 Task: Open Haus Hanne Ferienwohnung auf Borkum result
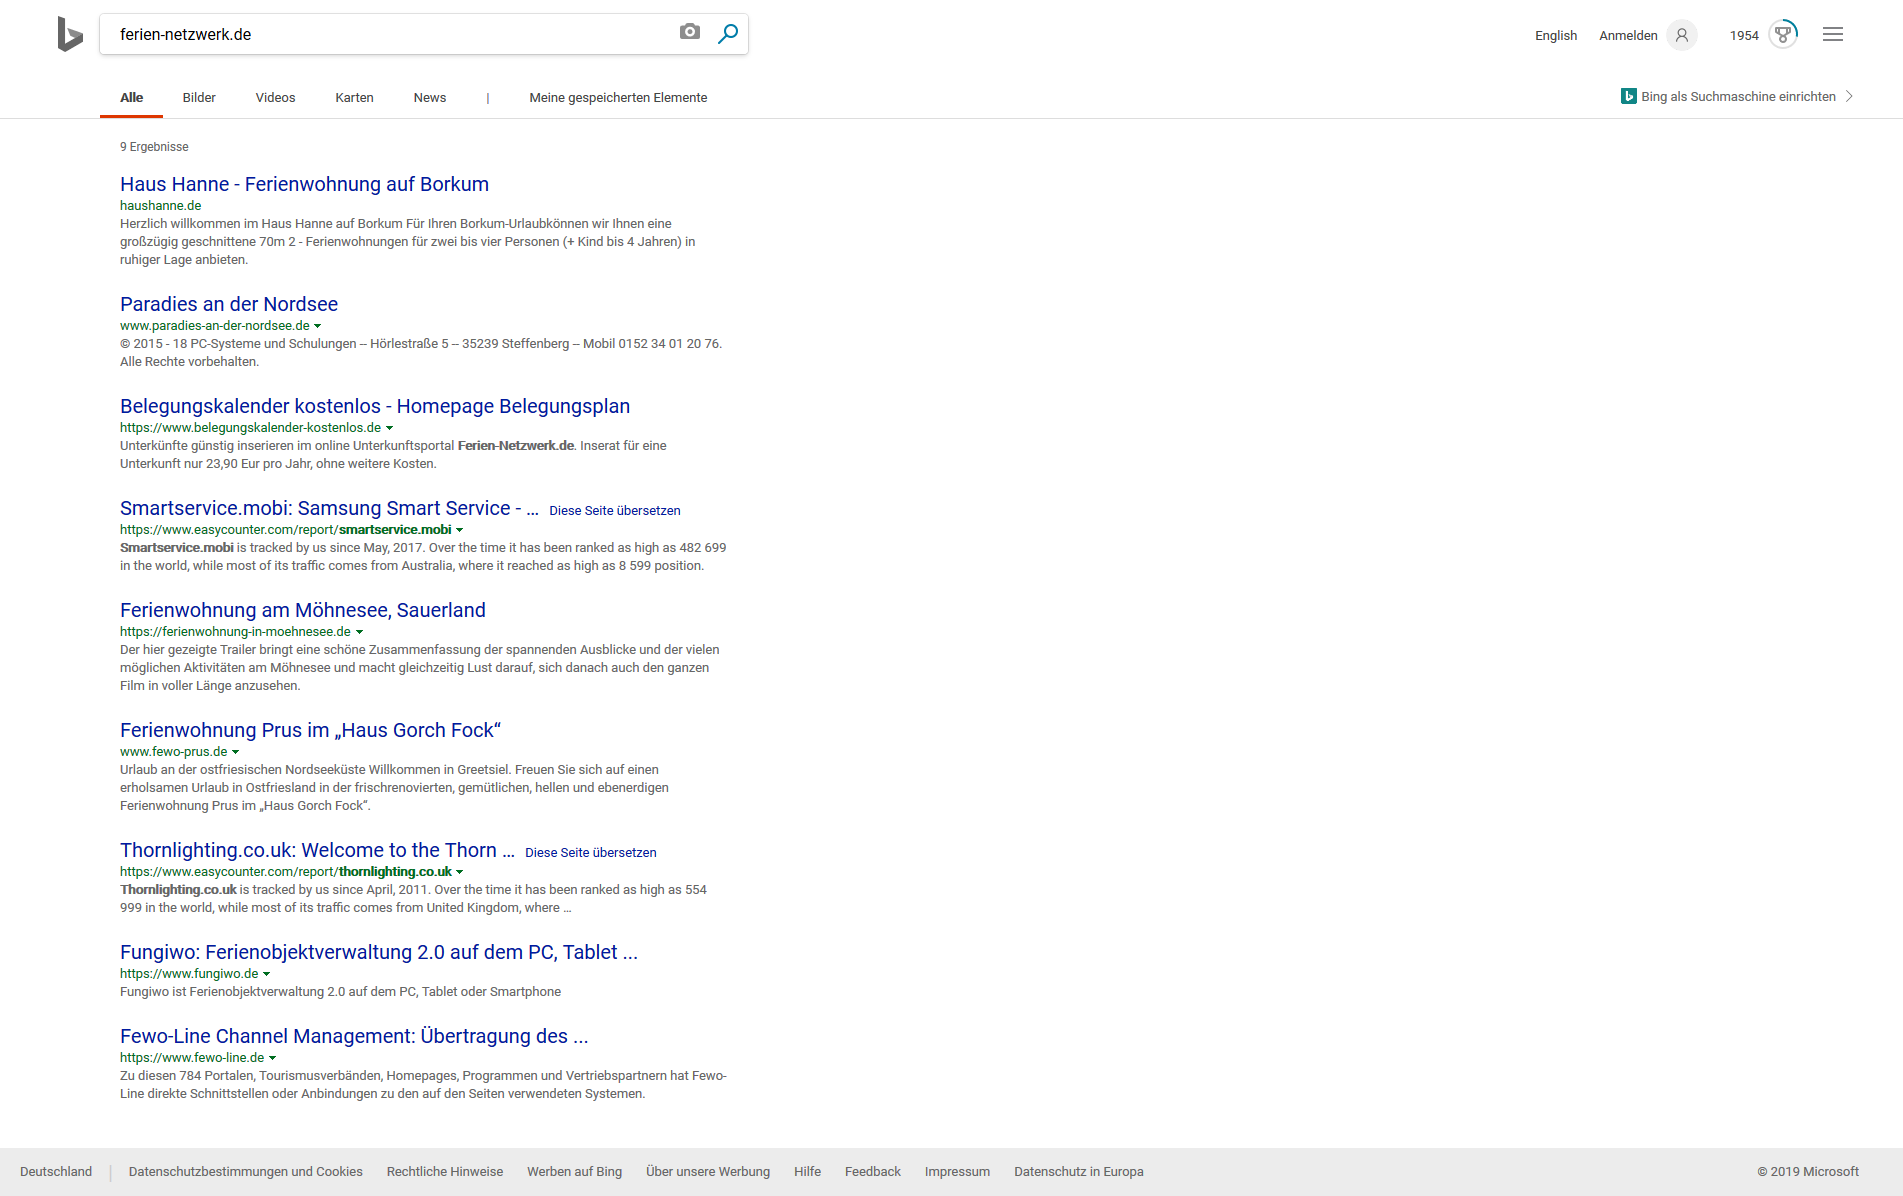(x=304, y=184)
